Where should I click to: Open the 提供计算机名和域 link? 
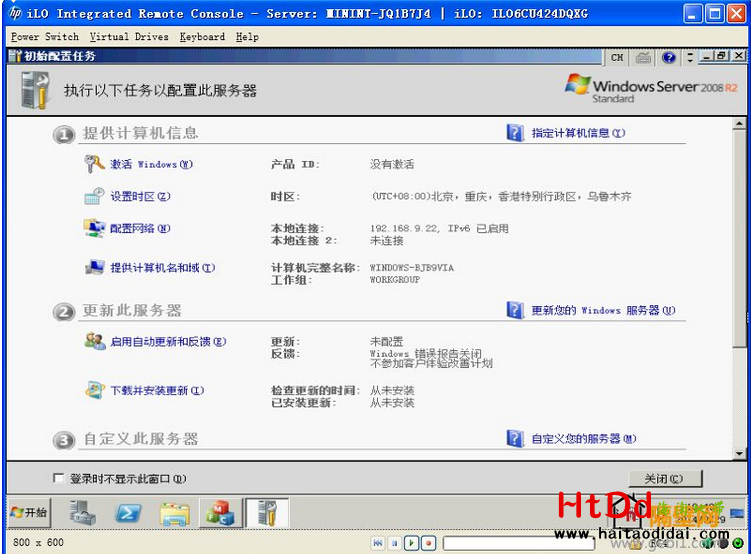pos(163,268)
